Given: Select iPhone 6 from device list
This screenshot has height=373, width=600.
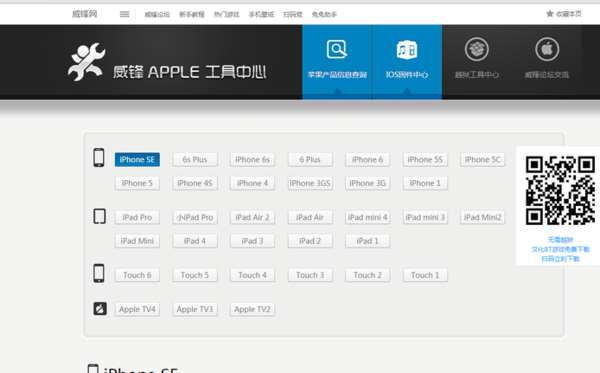Looking at the screenshot, I should click(367, 160).
